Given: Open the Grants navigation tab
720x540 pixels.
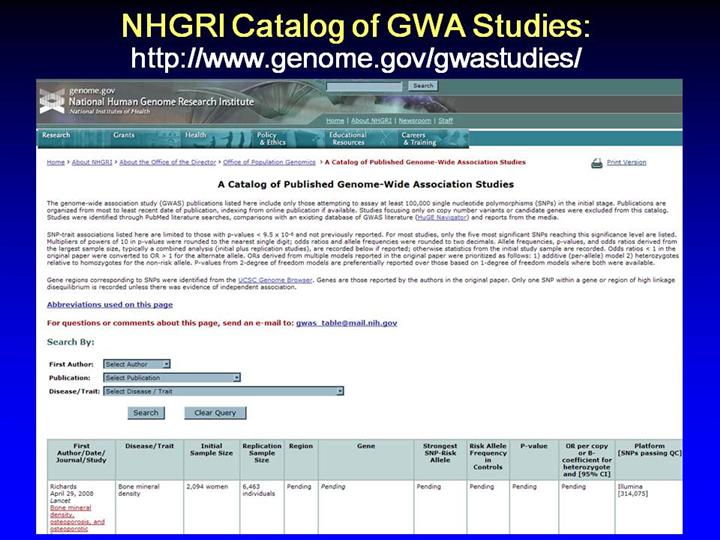Looking at the screenshot, I should point(124,135).
